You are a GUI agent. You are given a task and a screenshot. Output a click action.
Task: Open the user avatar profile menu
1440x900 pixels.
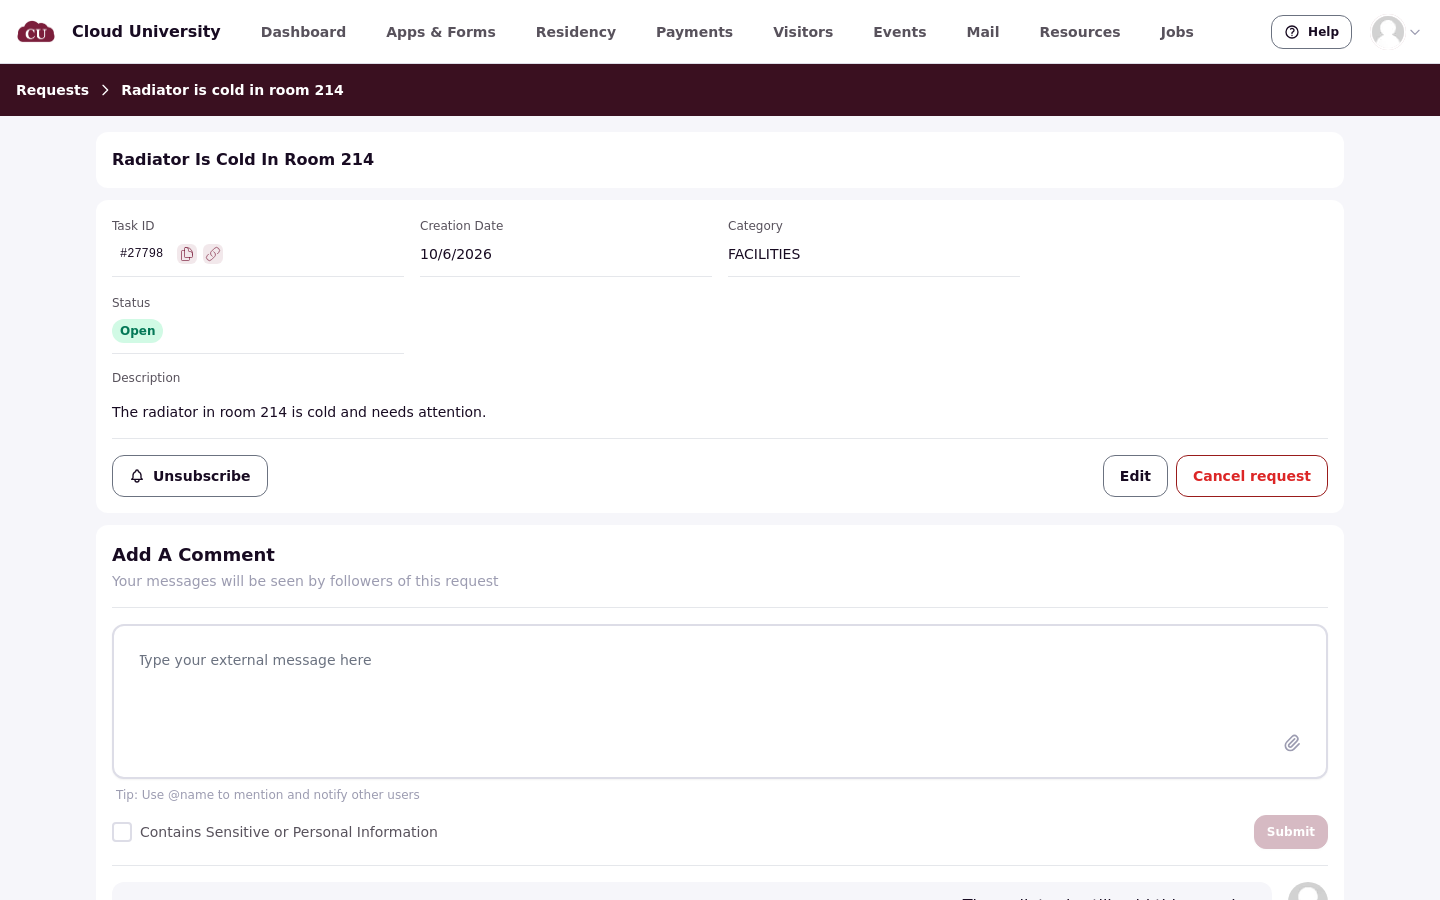[1388, 32]
